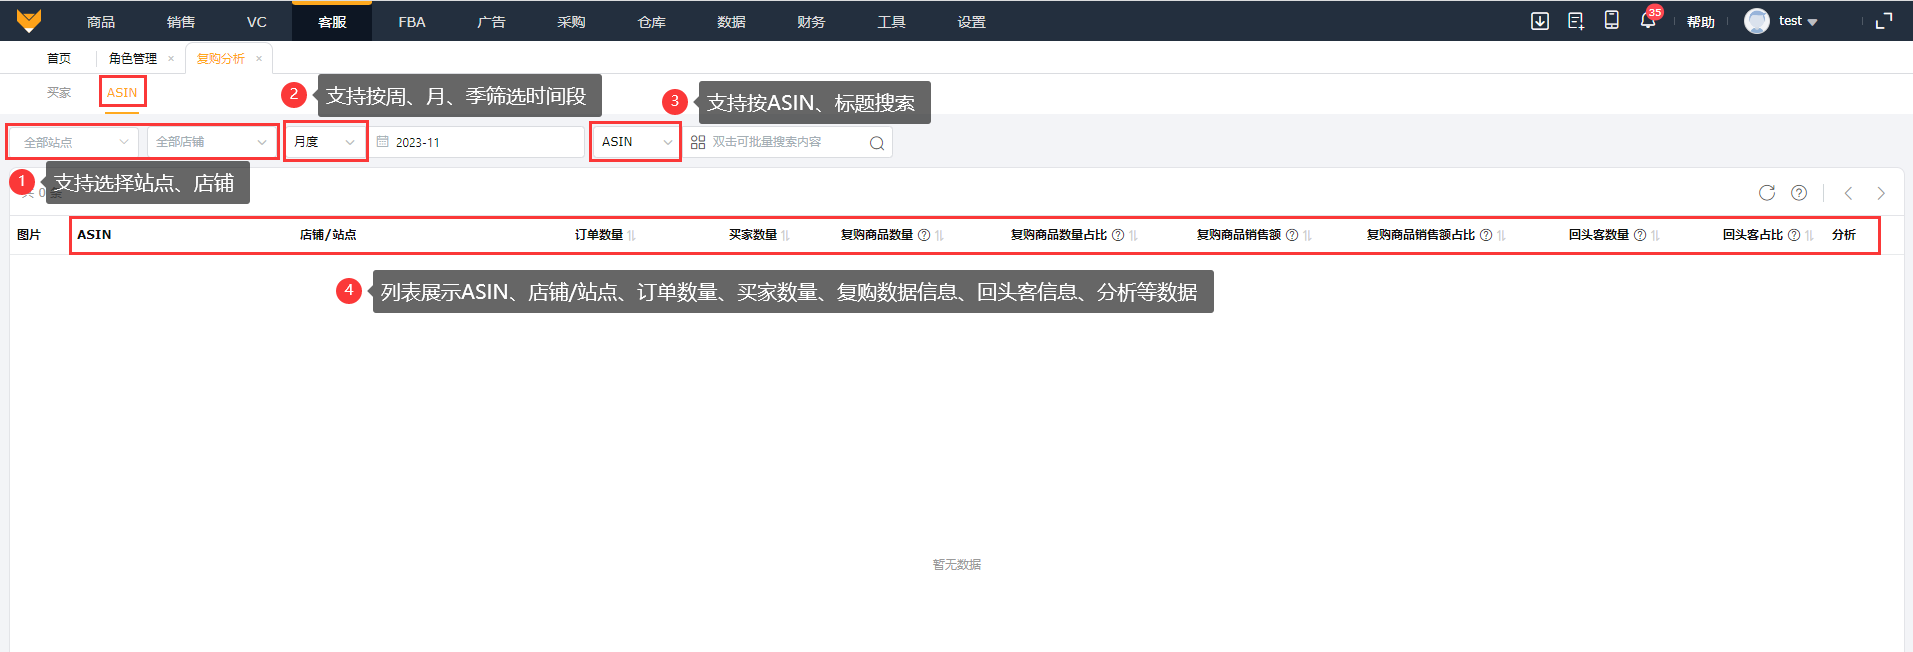
Task: Sort by 回头客占比 using sort arrows
Action: pyautogui.click(x=1810, y=235)
